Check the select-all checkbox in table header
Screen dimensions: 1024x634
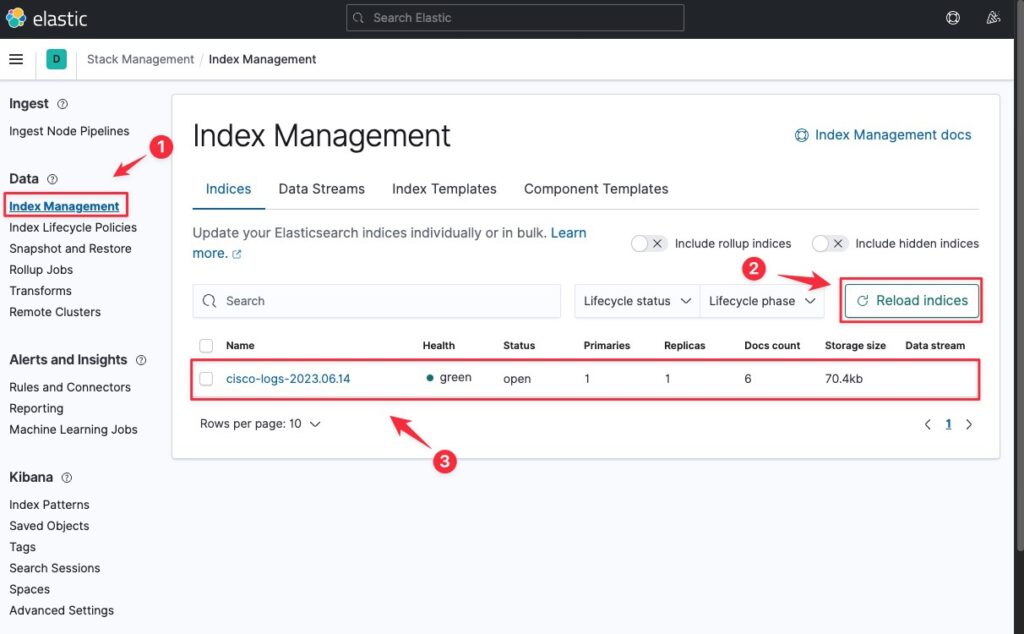tap(206, 345)
